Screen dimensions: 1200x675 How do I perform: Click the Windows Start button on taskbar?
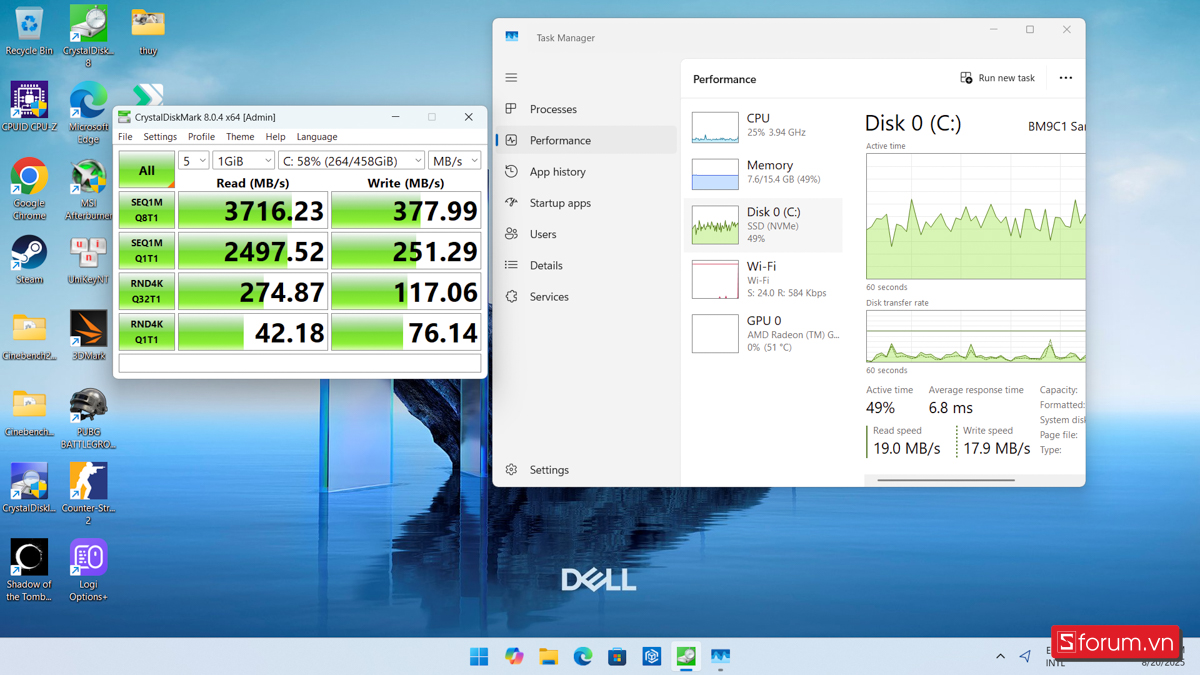click(480, 657)
